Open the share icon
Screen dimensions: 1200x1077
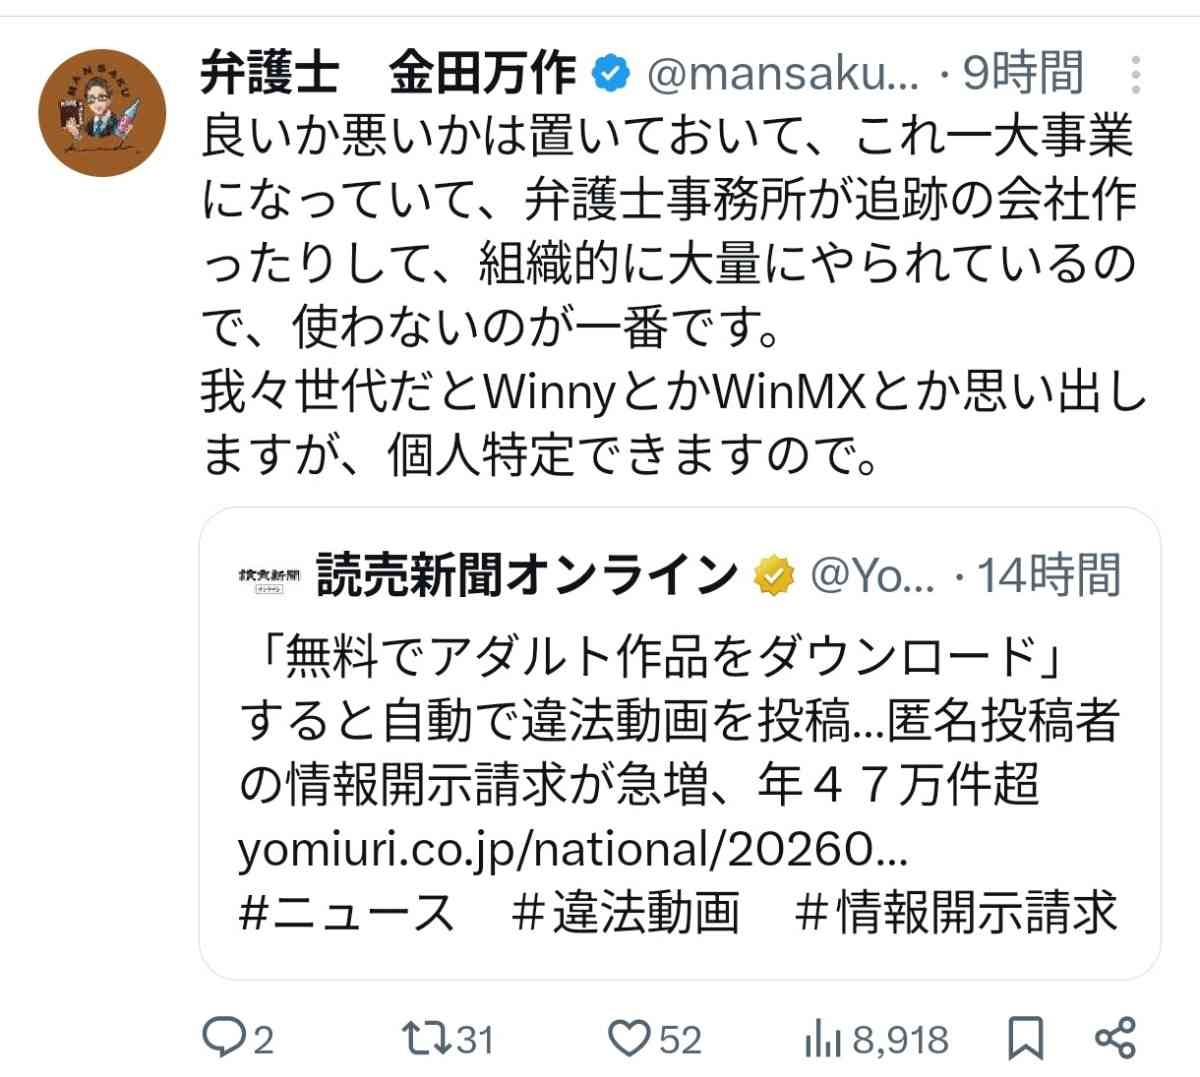click(1115, 1038)
